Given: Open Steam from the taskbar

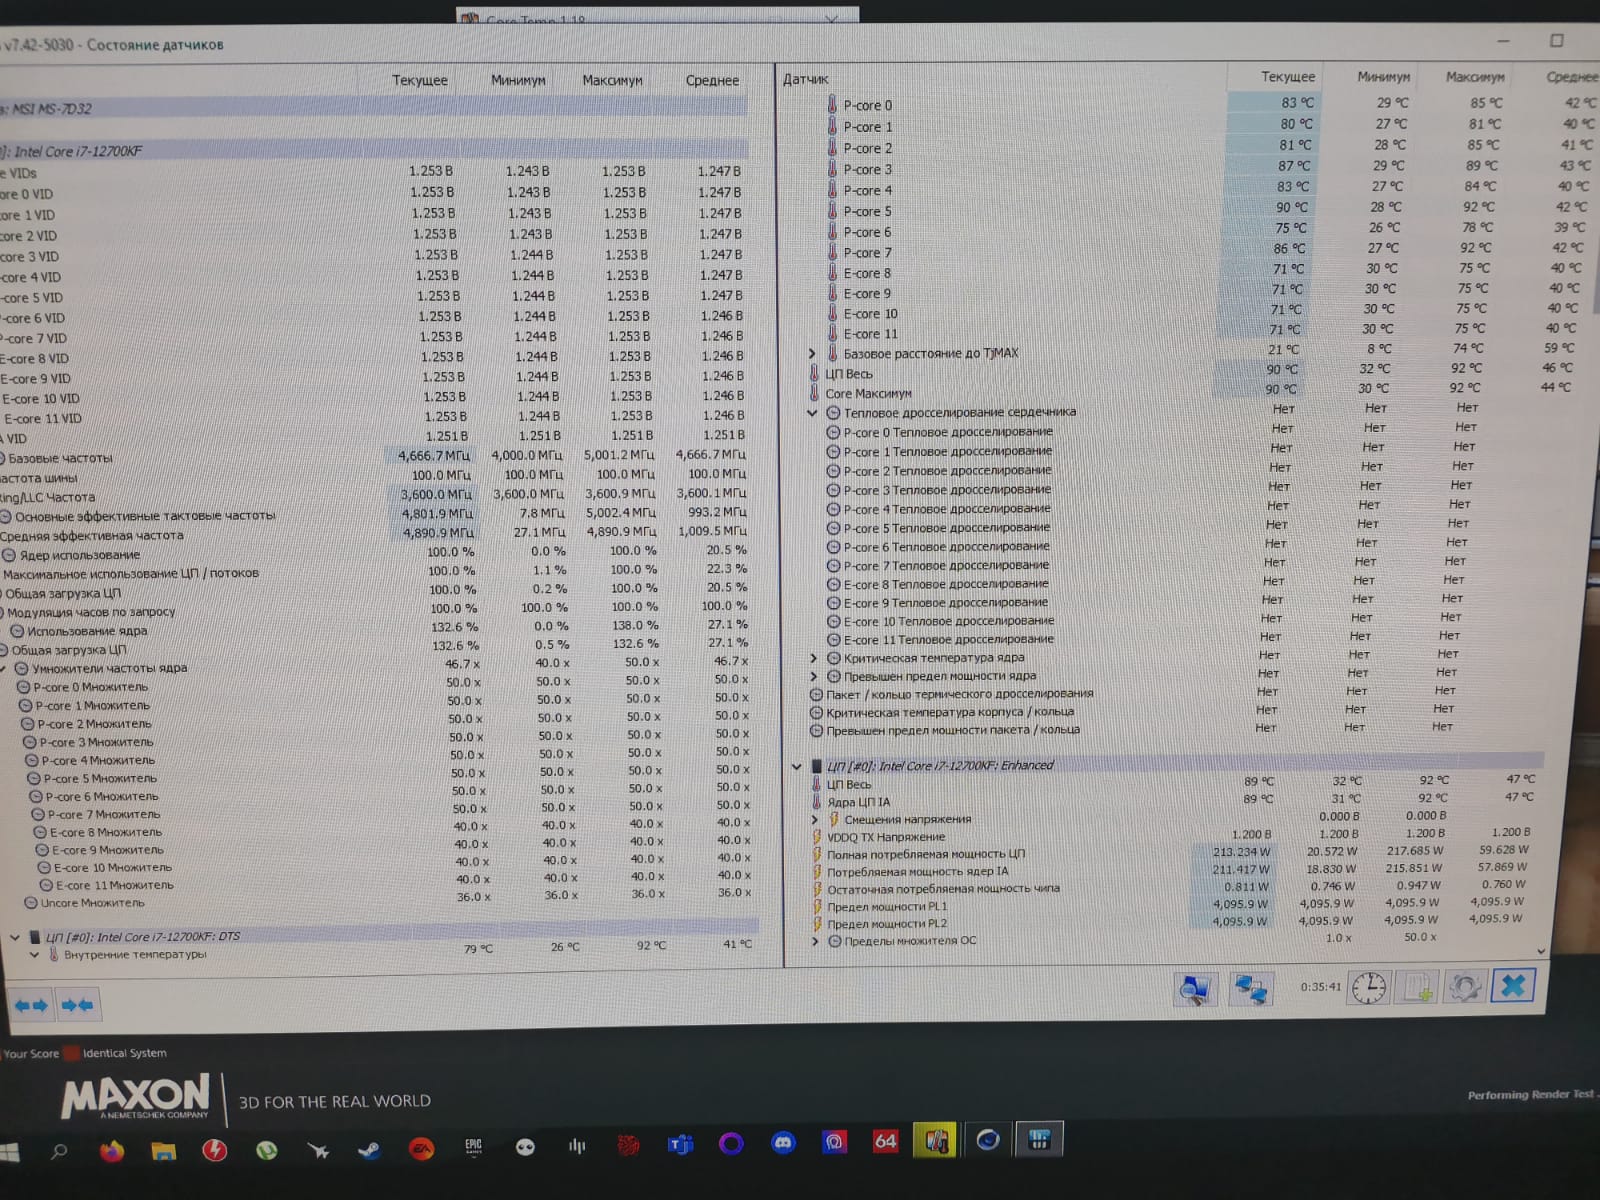Looking at the screenshot, I should [370, 1150].
